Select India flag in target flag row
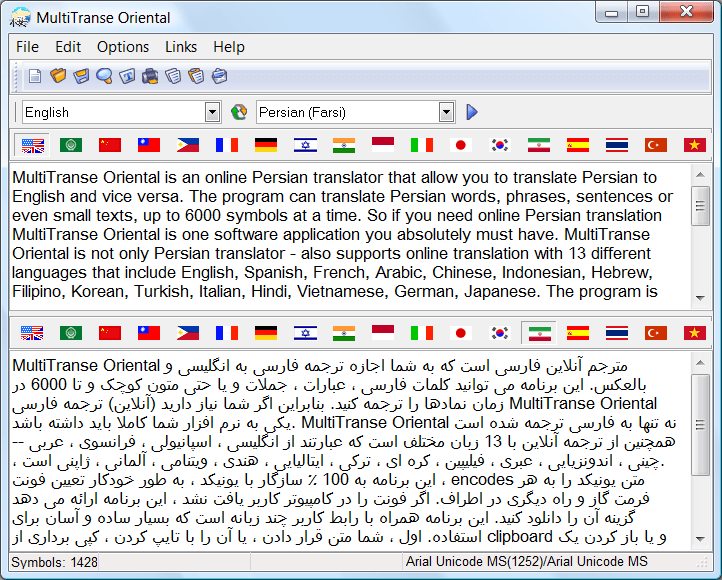Image resolution: width=722 pixels, height=580 pixels. click(344, 333)
